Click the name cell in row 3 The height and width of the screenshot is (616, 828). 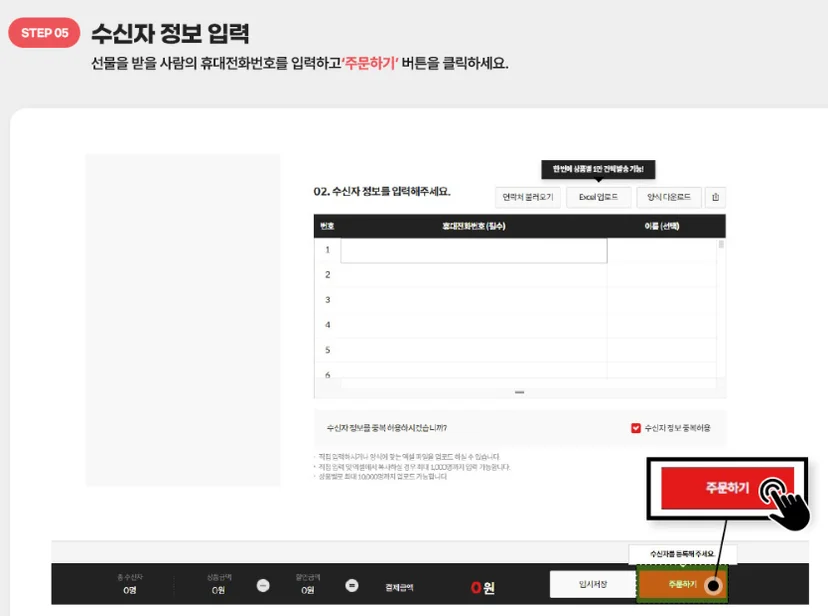pos(662,300)
